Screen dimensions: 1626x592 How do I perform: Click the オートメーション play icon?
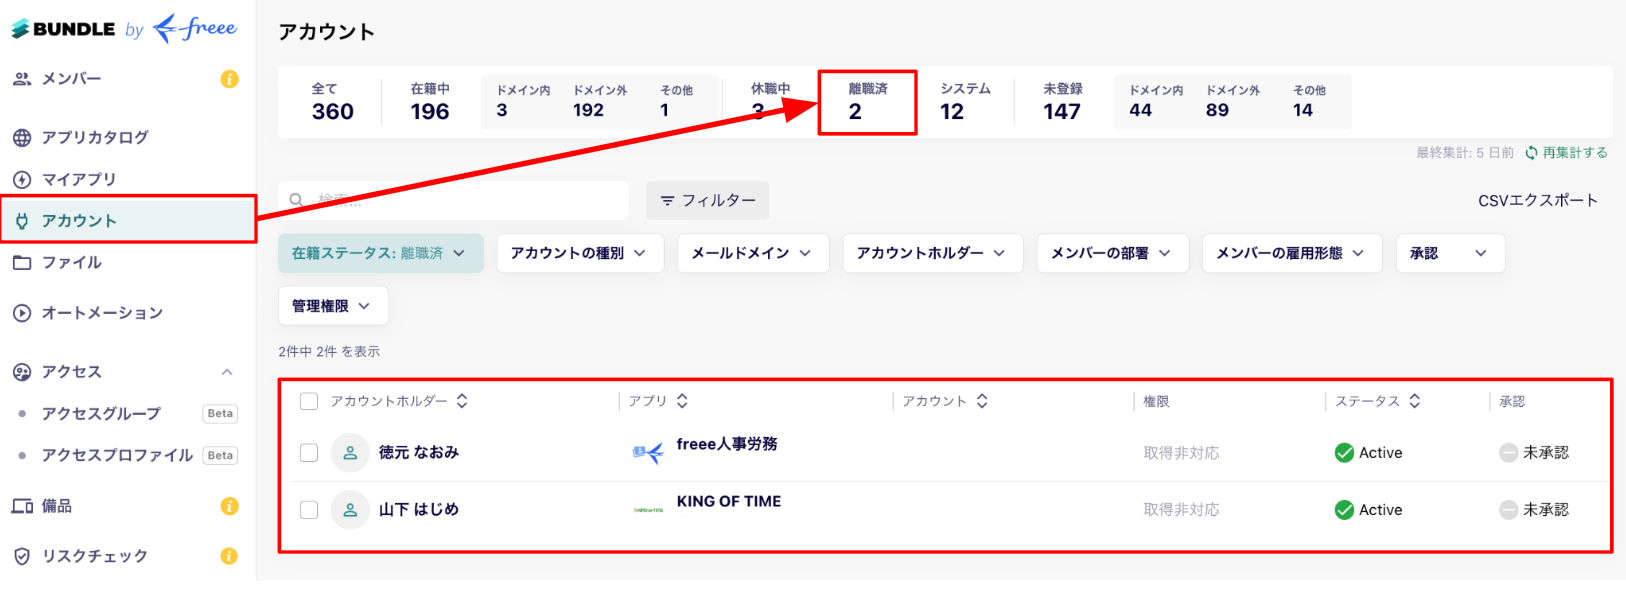pos(22,313)
